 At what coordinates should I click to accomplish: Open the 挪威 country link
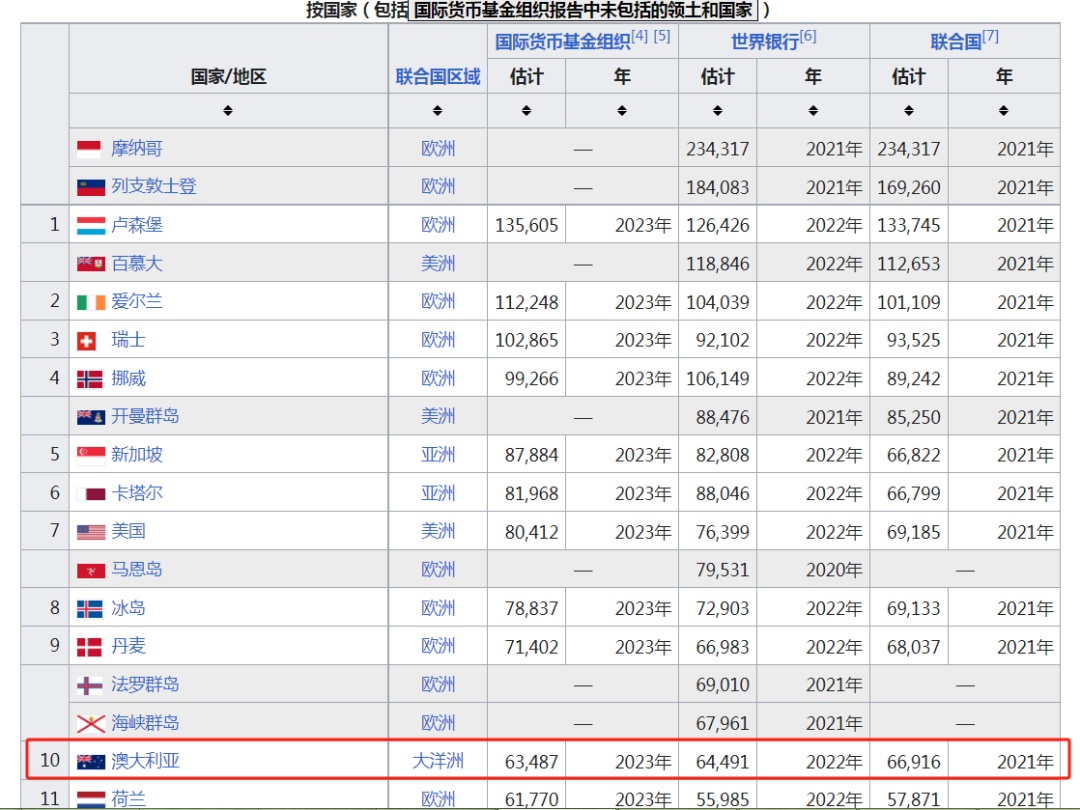[129, 378]
